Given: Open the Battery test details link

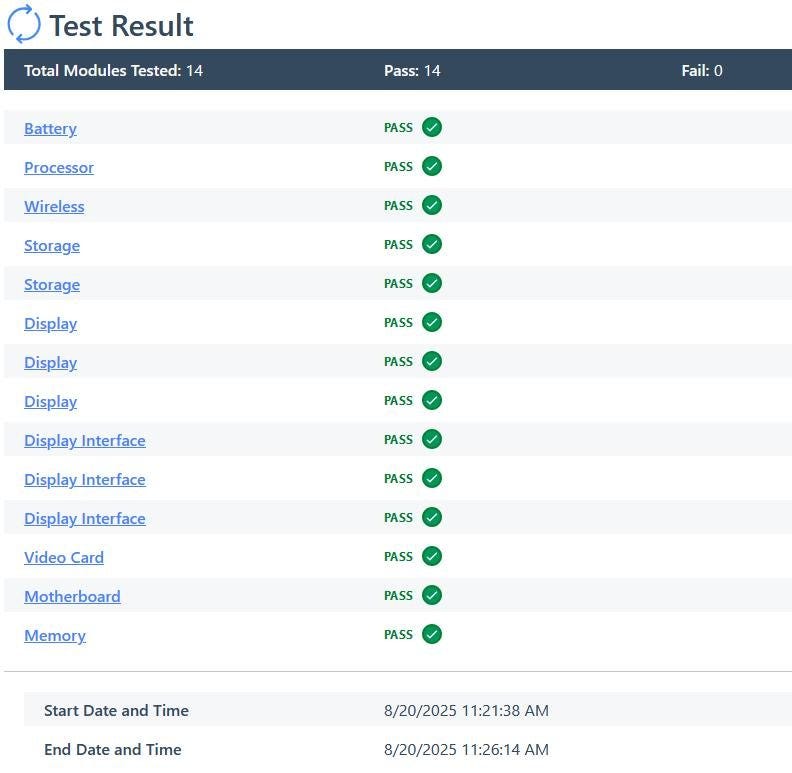Looking at the screenshot, I should click(51, 129).
